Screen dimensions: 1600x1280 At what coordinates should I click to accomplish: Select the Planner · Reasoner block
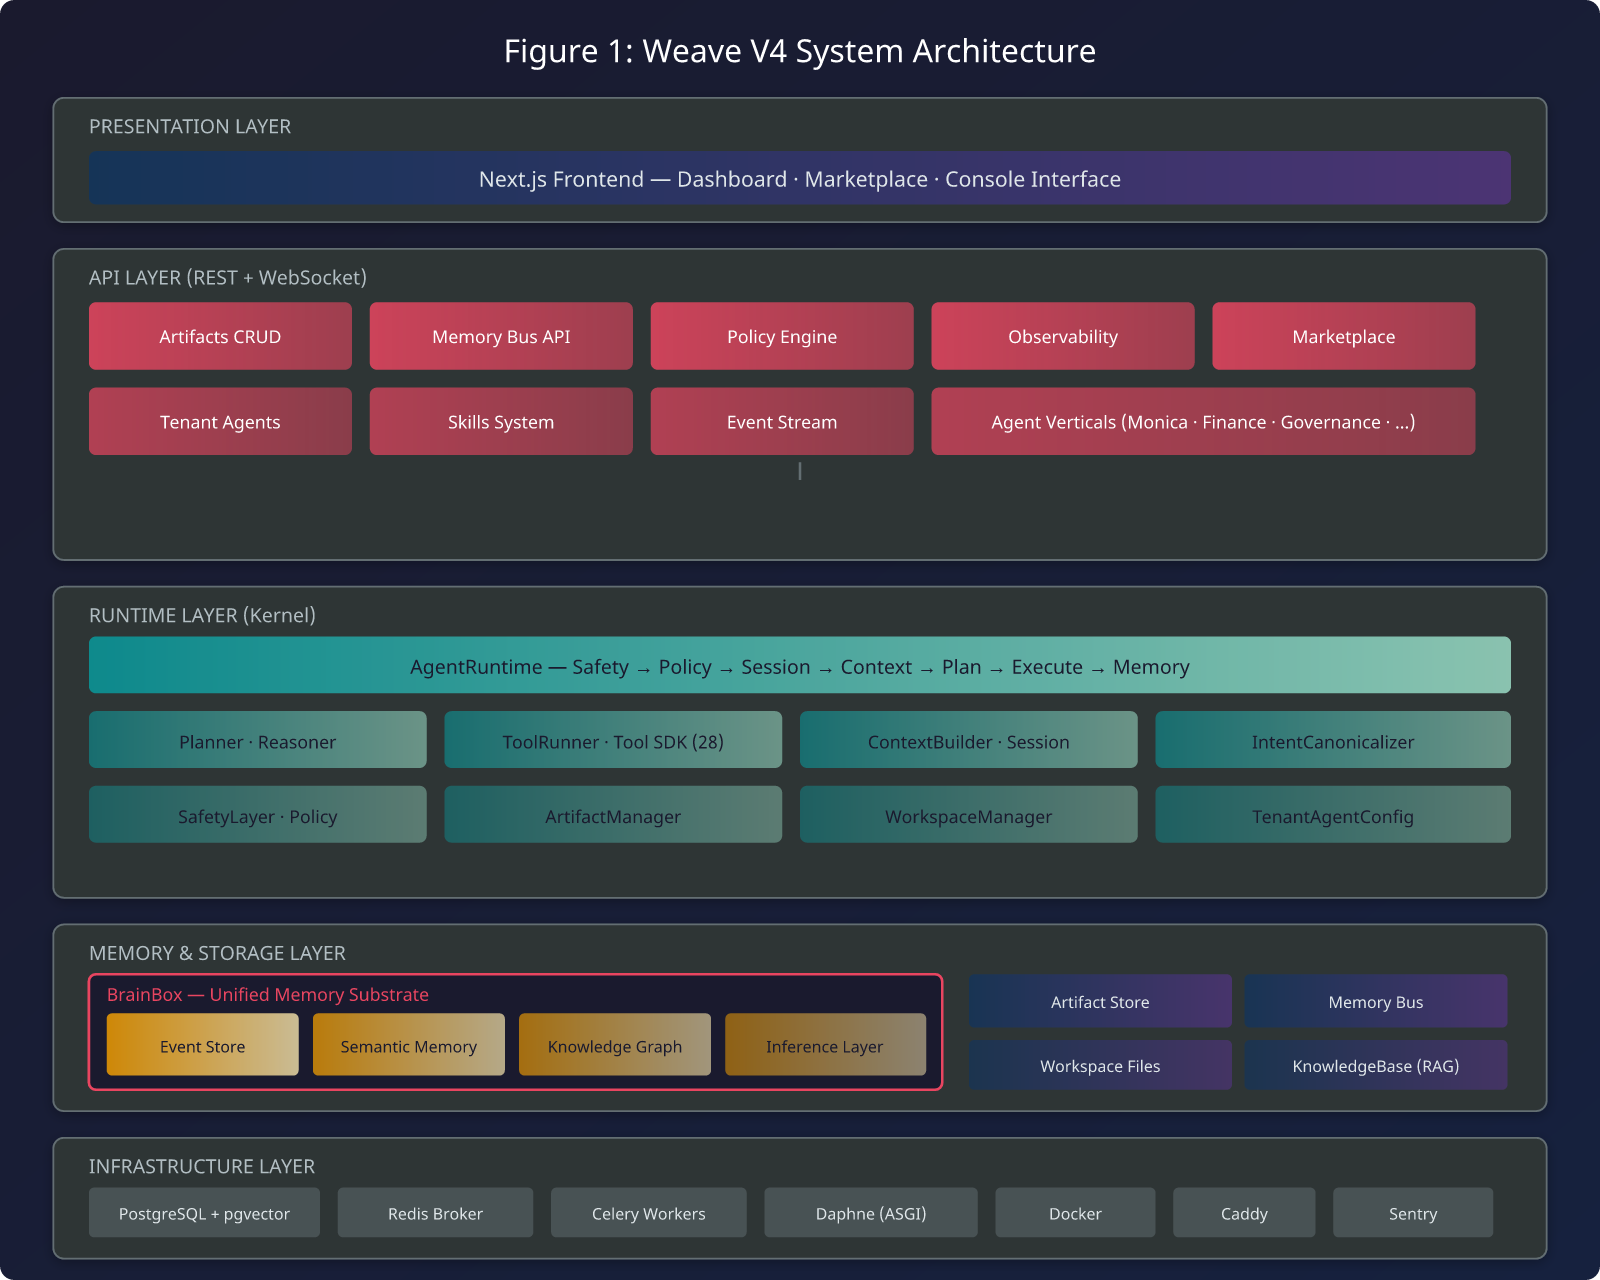click(x=258, y=740)
